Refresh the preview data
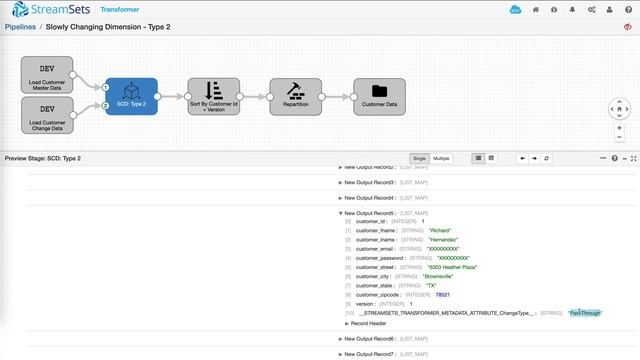Viewport: 640px width, 360px height. (546, 158)
